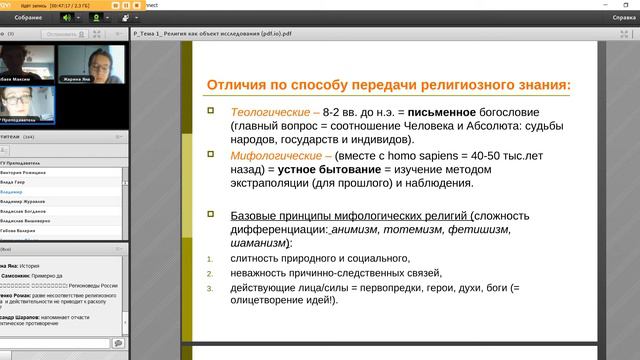Select attendee Владимир Журавлев
This screenshot has width=640, height=360.
61,202
